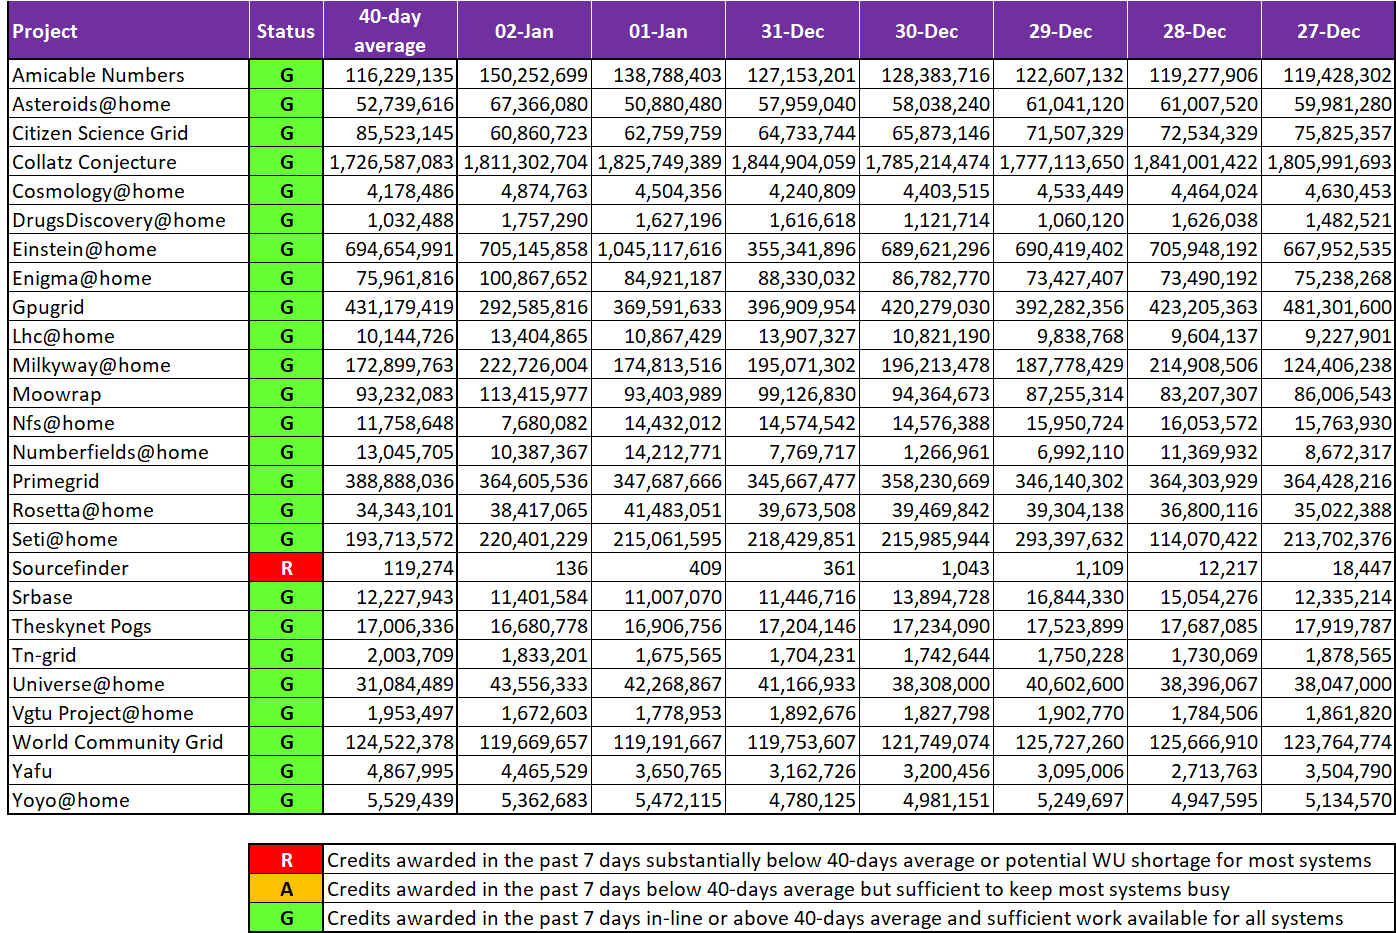This screenshot has width=1396, height=933.
Task: Select the green G swatch in the legend
Action: pos(286,918)
